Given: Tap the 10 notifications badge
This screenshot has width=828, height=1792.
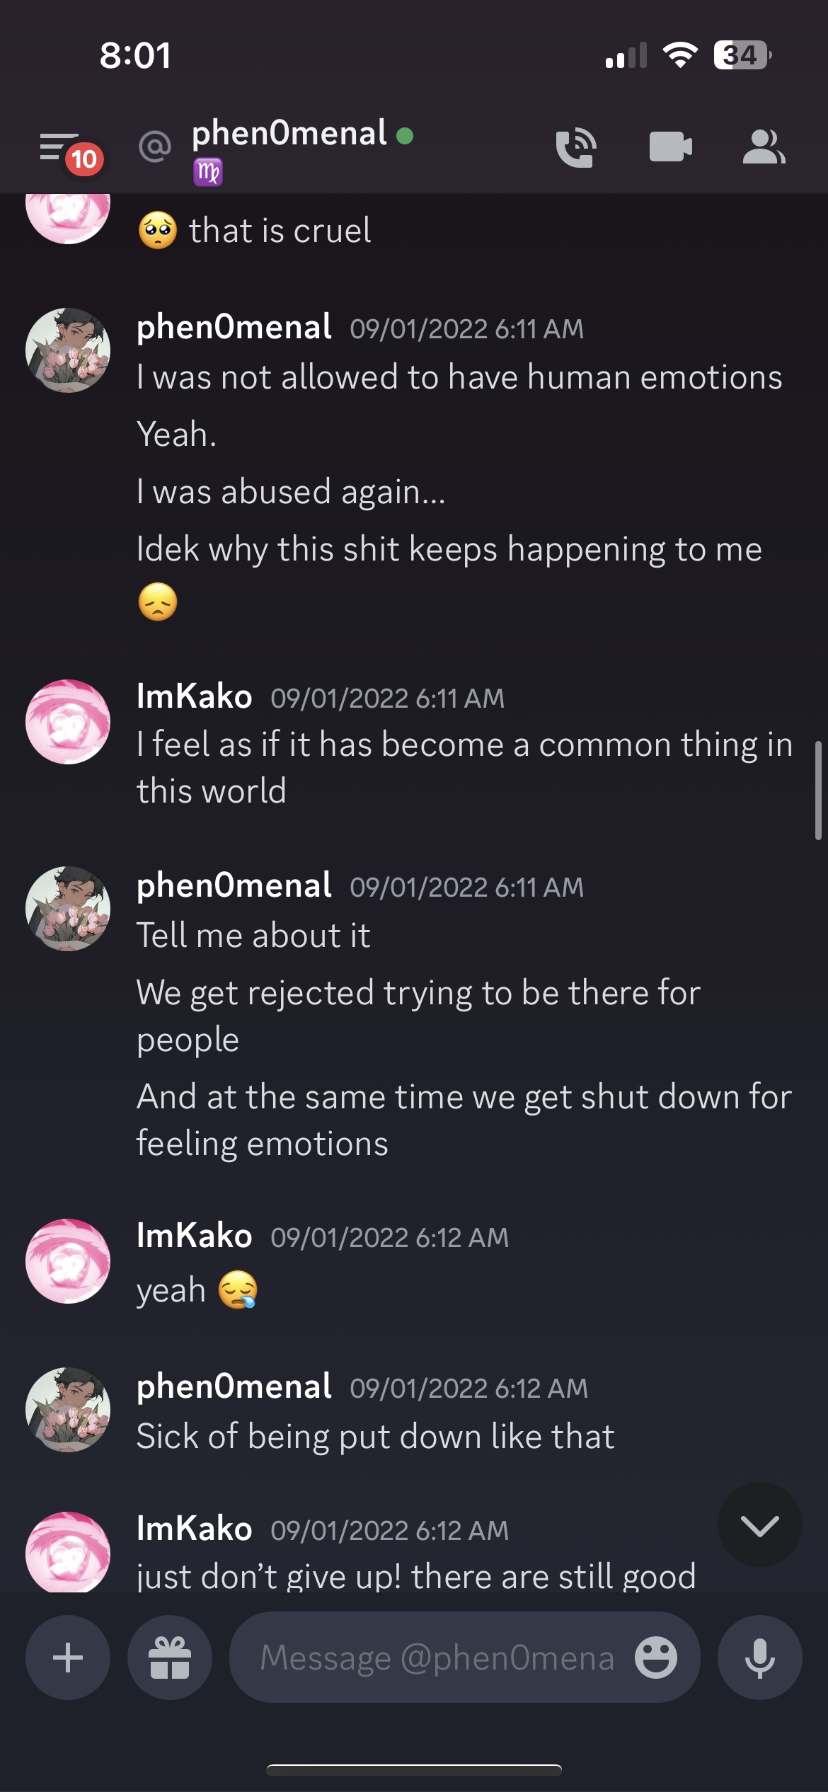Looking at the screenshot, I should click(x=84, y=159).
